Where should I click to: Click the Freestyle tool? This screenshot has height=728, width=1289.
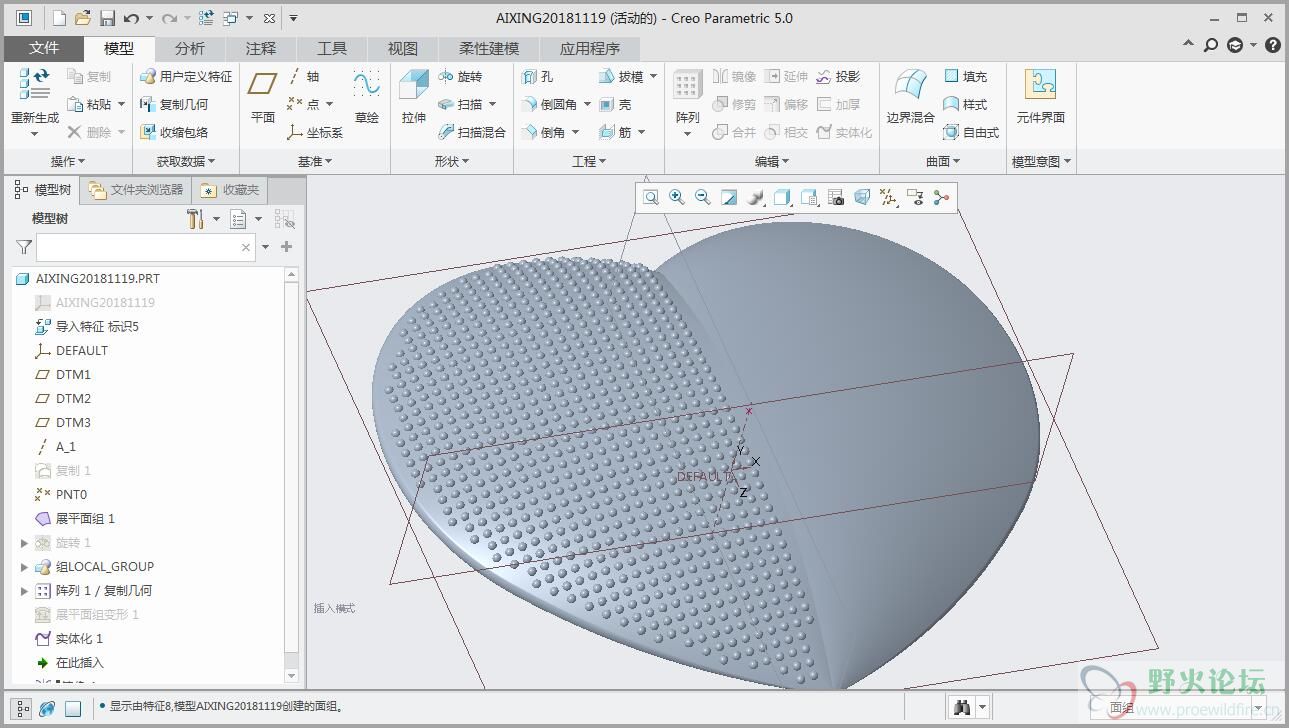click(x=971, y=132)
